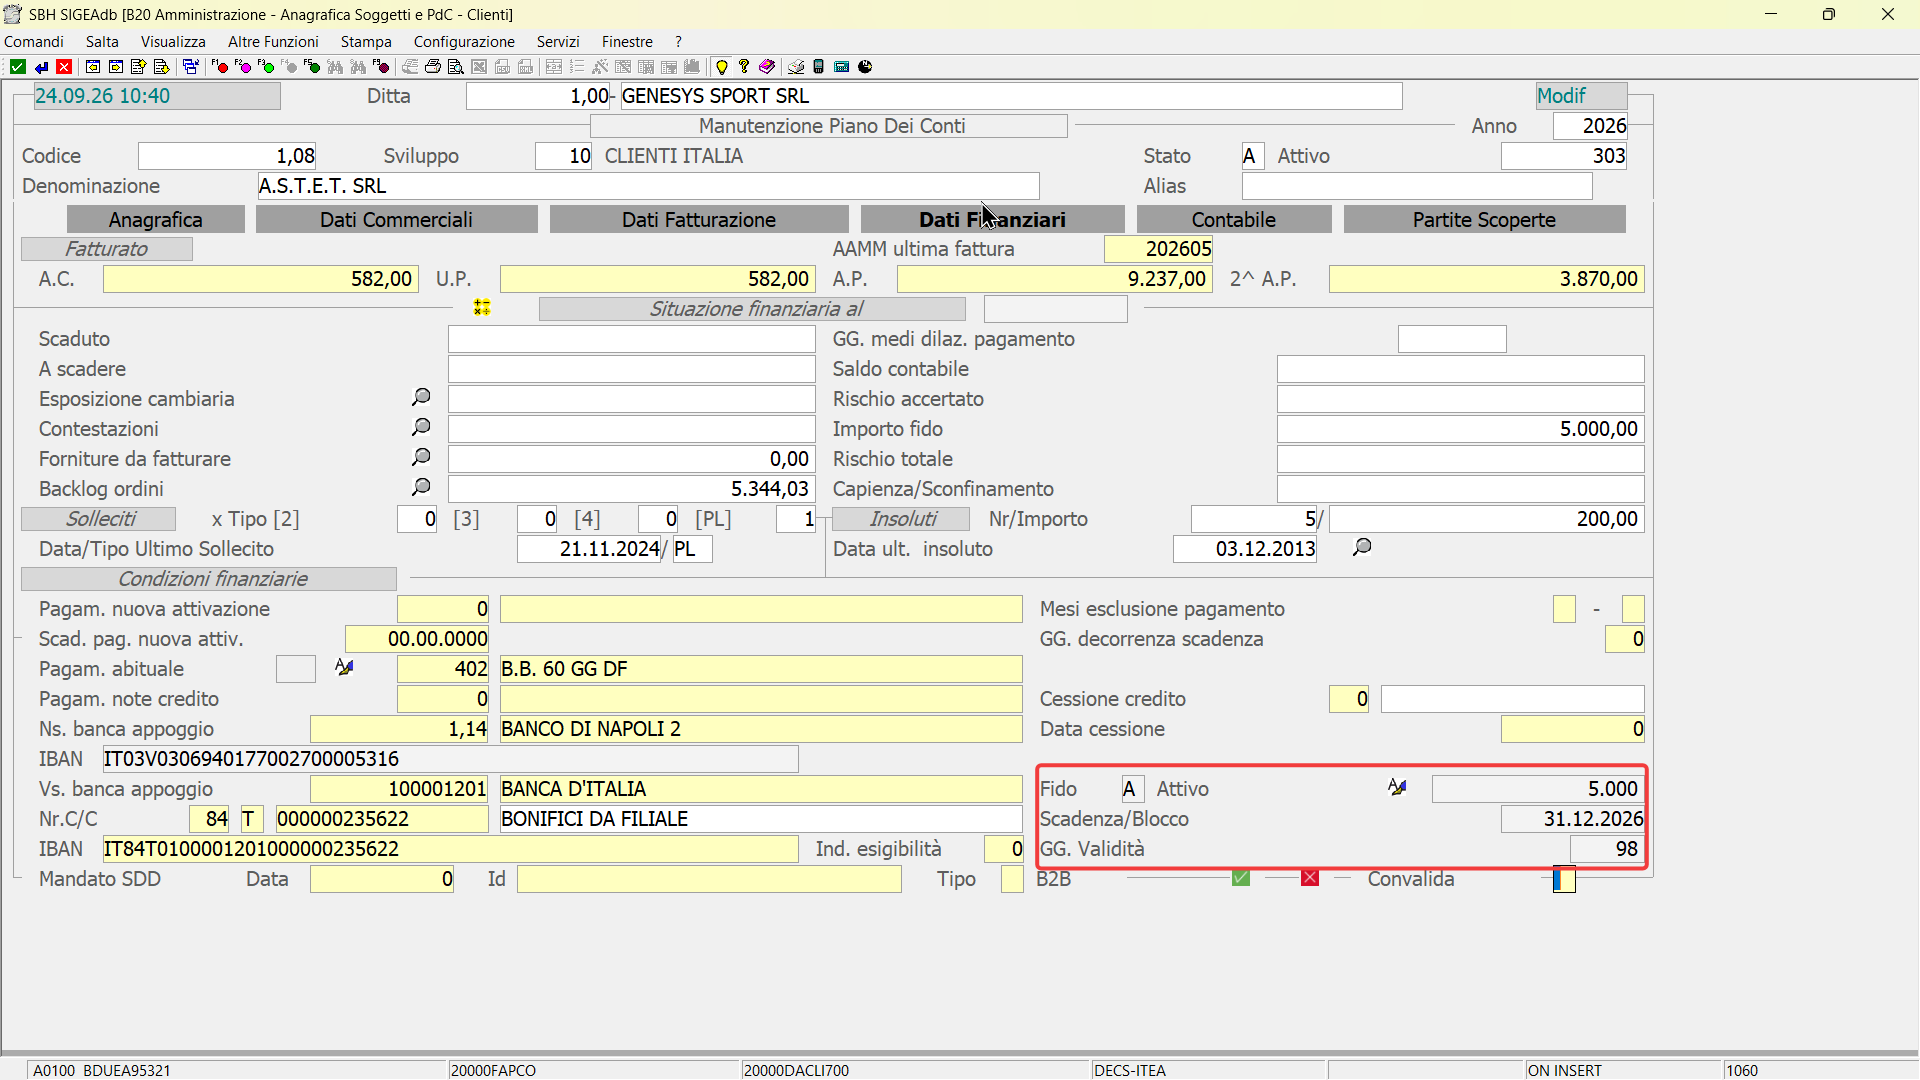Image resolution: width=1920 pixels, height=1080 pixels.
Task: Click the Importo fido input field
Action: tap(1460, 429)
